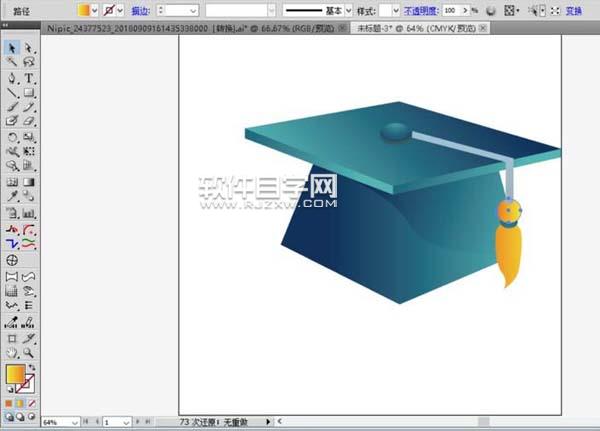
Task: Select the Lasso tool
Action: [x=29, y=62]
